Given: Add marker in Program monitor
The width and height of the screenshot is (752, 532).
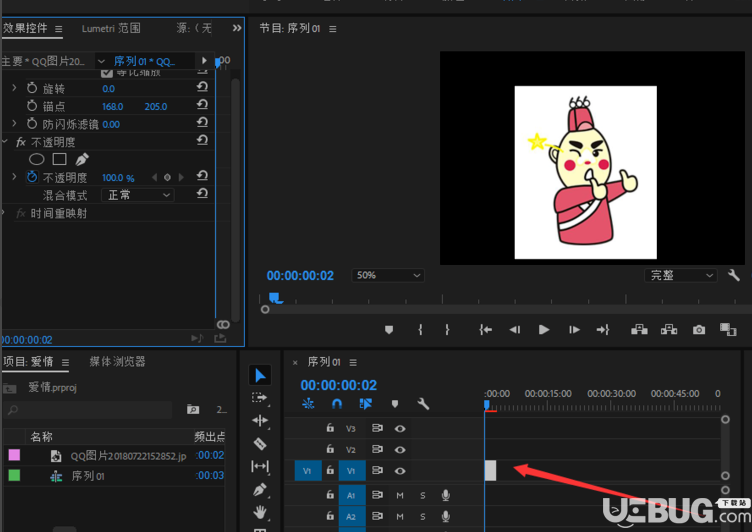Looking at the screenshot, I should click(389, 330).
